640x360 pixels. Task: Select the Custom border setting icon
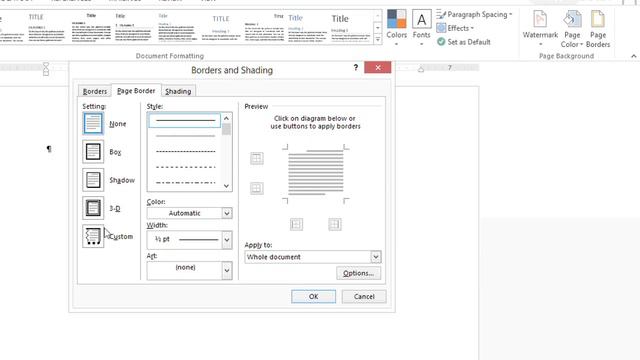pos(93,236)
